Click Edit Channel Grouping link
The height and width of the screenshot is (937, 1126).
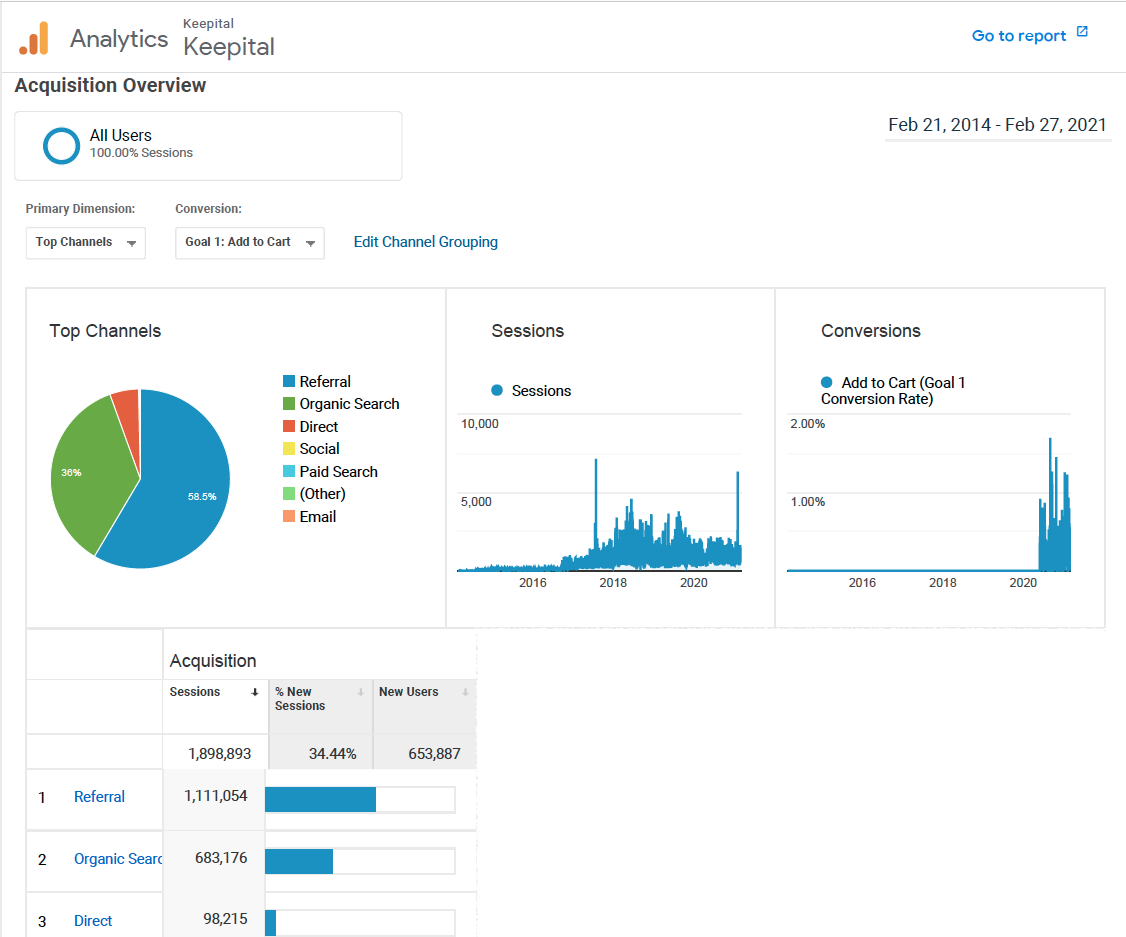[x=425, y=242]
